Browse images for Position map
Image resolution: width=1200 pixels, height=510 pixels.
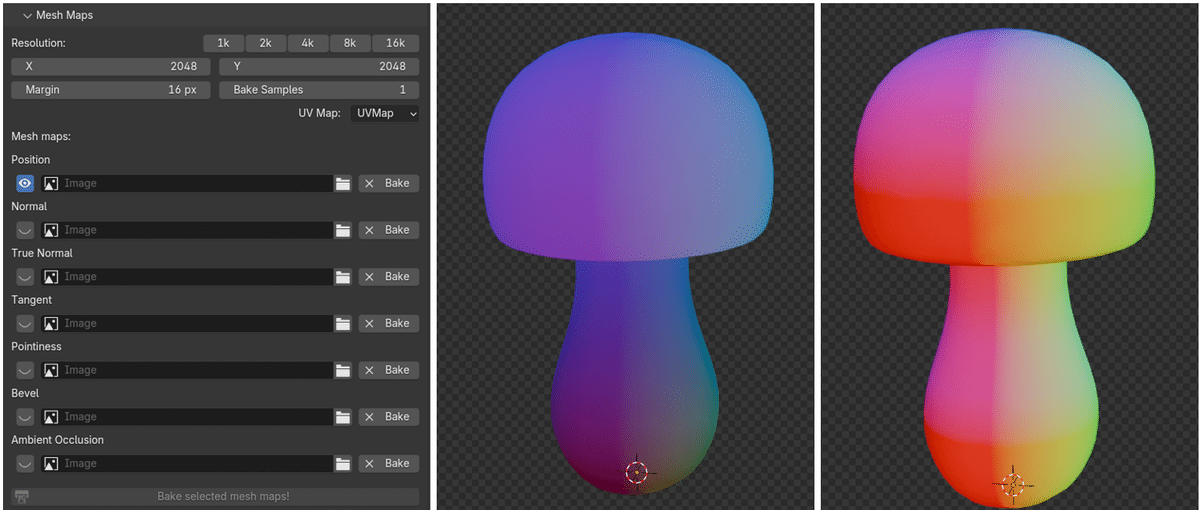click(50, 184)
